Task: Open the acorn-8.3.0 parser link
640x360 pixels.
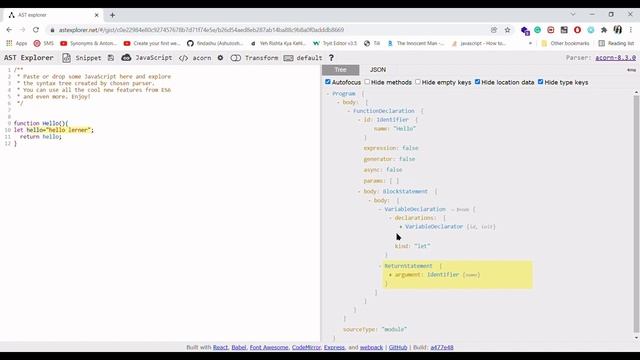Action: pos(616,58)
